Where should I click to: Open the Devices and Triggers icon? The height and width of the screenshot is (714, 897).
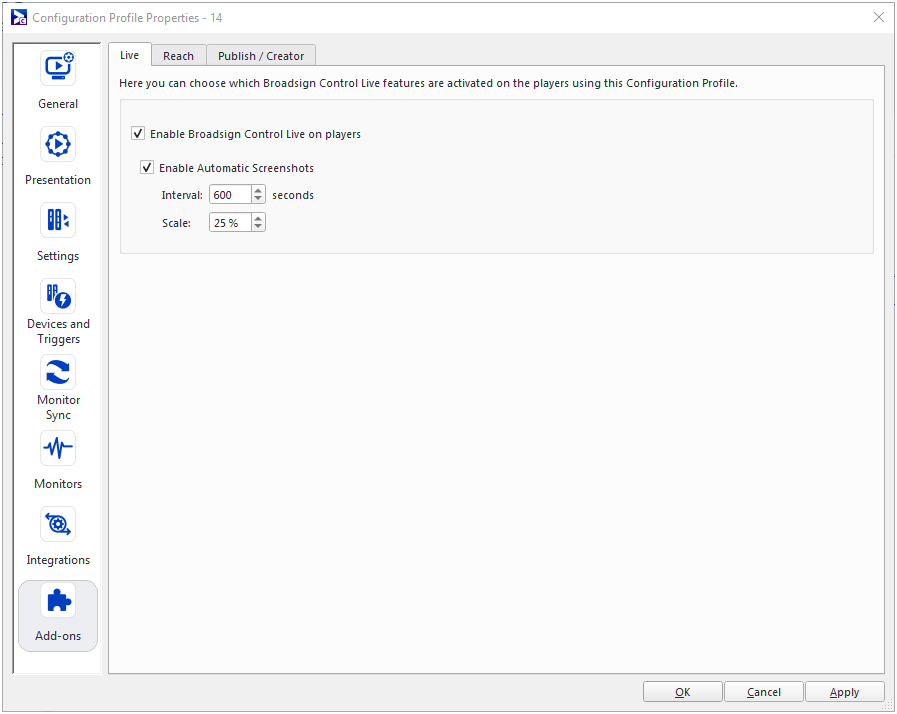click(58, 296)
